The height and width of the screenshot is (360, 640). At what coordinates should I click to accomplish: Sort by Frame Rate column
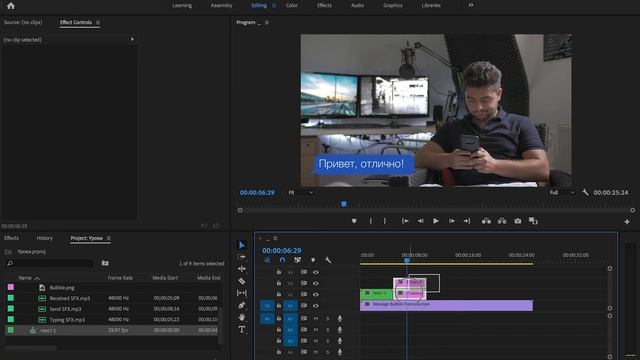(x=120, y=278)
